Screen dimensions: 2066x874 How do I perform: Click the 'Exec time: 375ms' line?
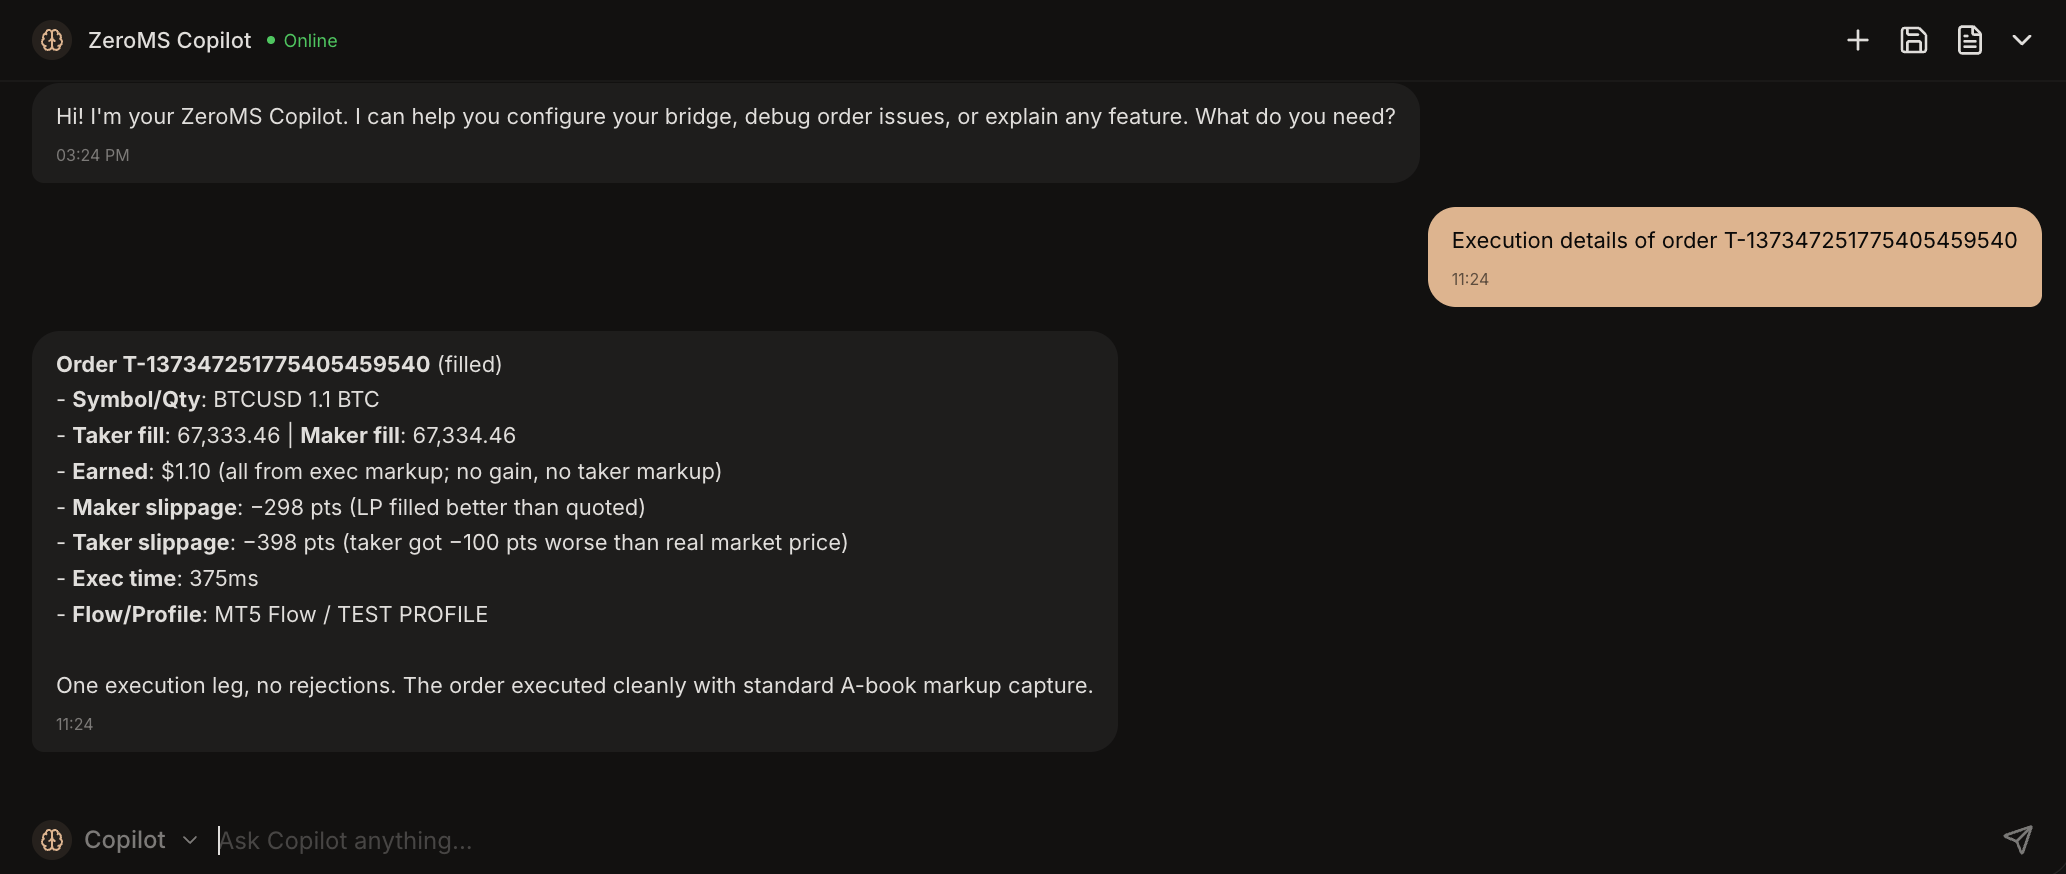pyautogui.click(x=158, y=578)
